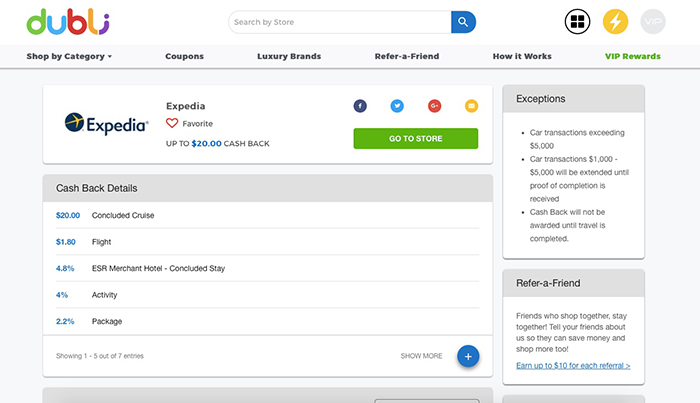
Task: Click the blue plus Show More button
Action: (x=468, y=356)
